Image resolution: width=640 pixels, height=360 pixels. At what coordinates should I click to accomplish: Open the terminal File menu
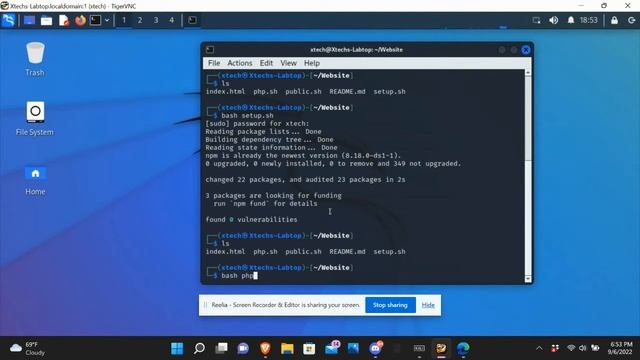point(214,63)
